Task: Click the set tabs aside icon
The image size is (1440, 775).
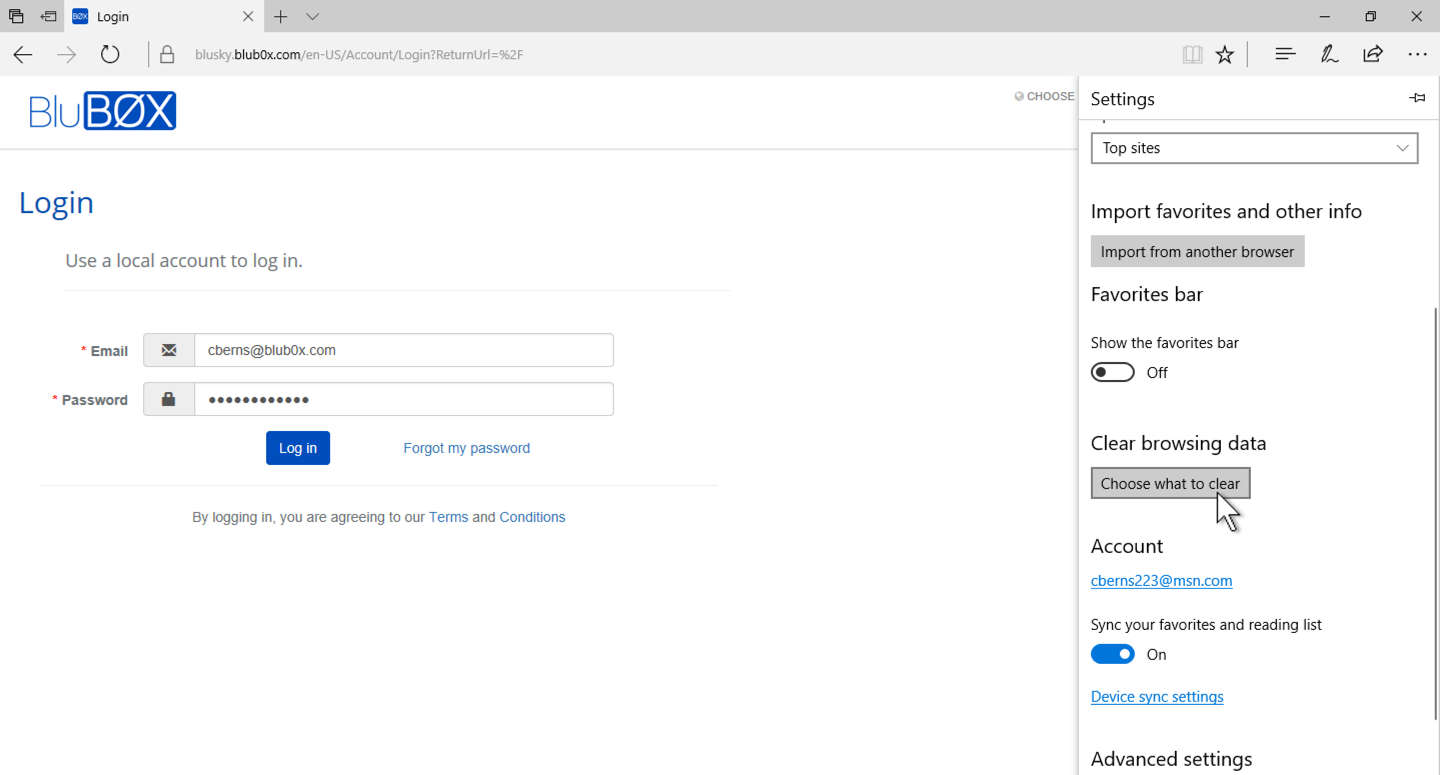Action: (x=48, y=17)
